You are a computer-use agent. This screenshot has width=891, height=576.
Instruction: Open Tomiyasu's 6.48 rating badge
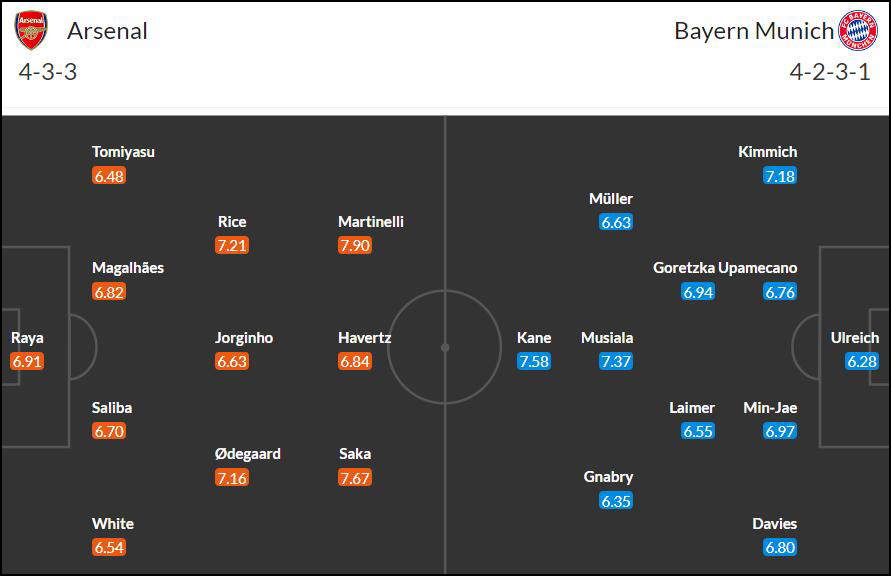point(109,176)
